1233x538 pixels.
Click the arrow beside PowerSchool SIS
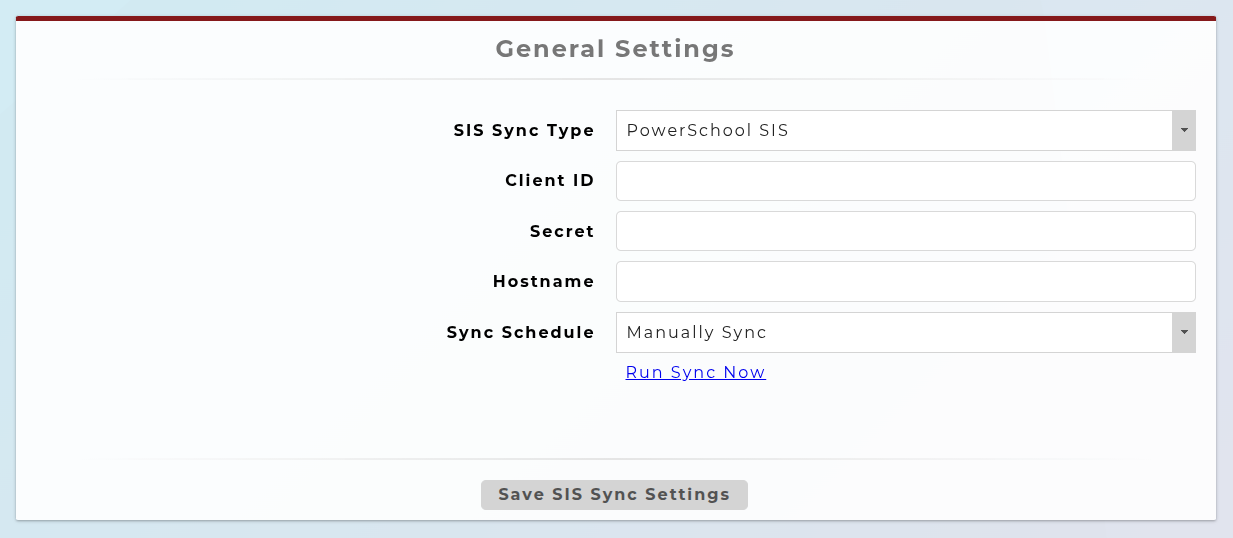click(1184, 130)
